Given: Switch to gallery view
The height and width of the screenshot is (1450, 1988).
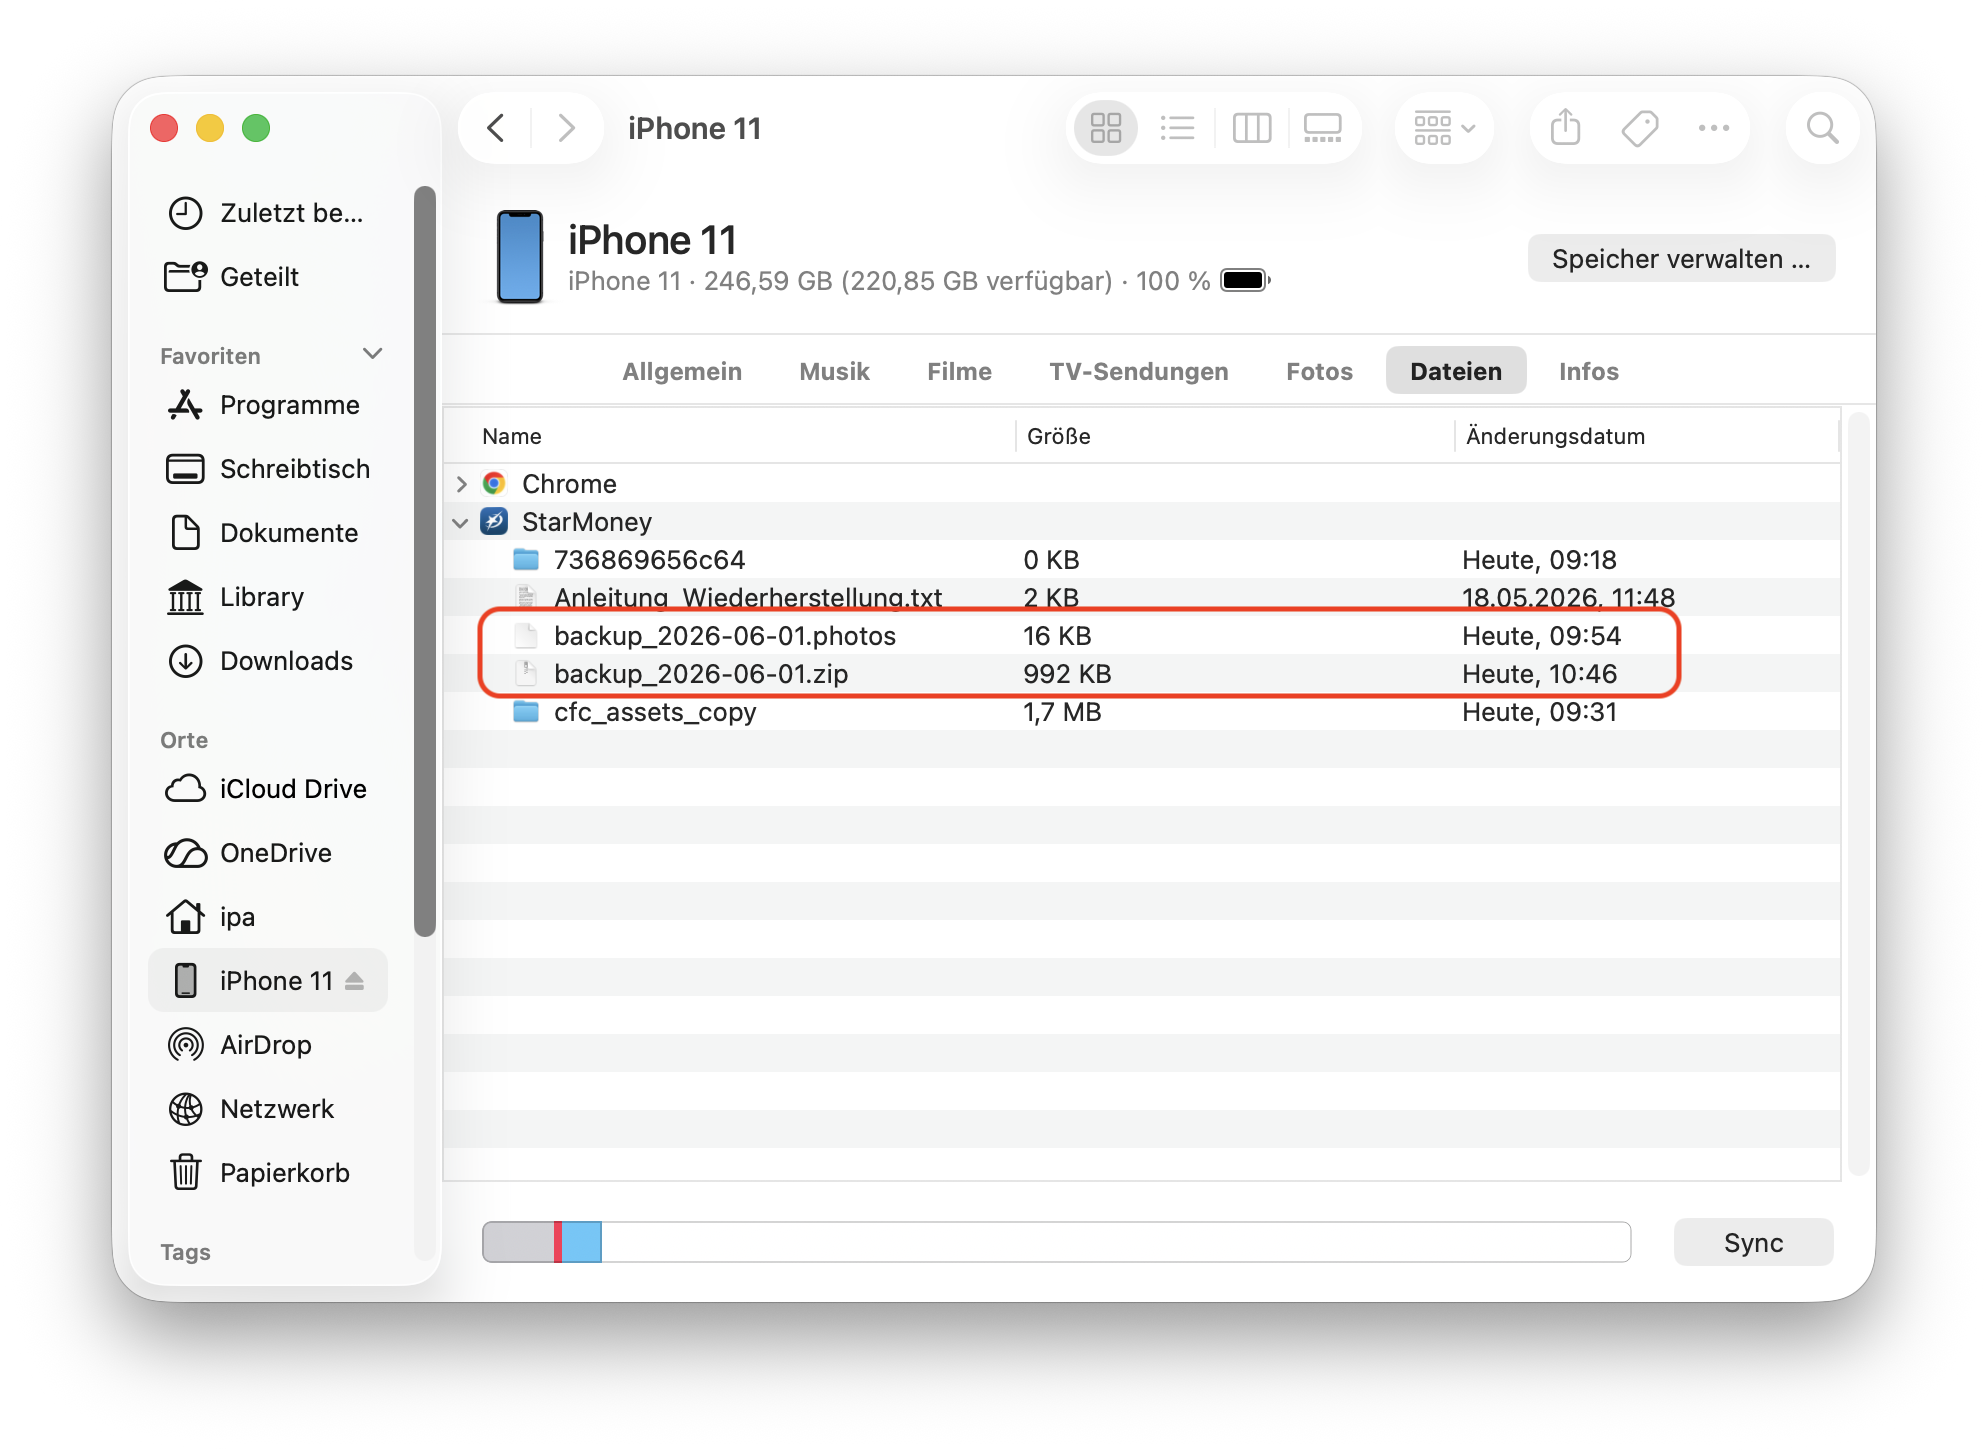Looking at the screenshot, I should (x=1323, y=128).
